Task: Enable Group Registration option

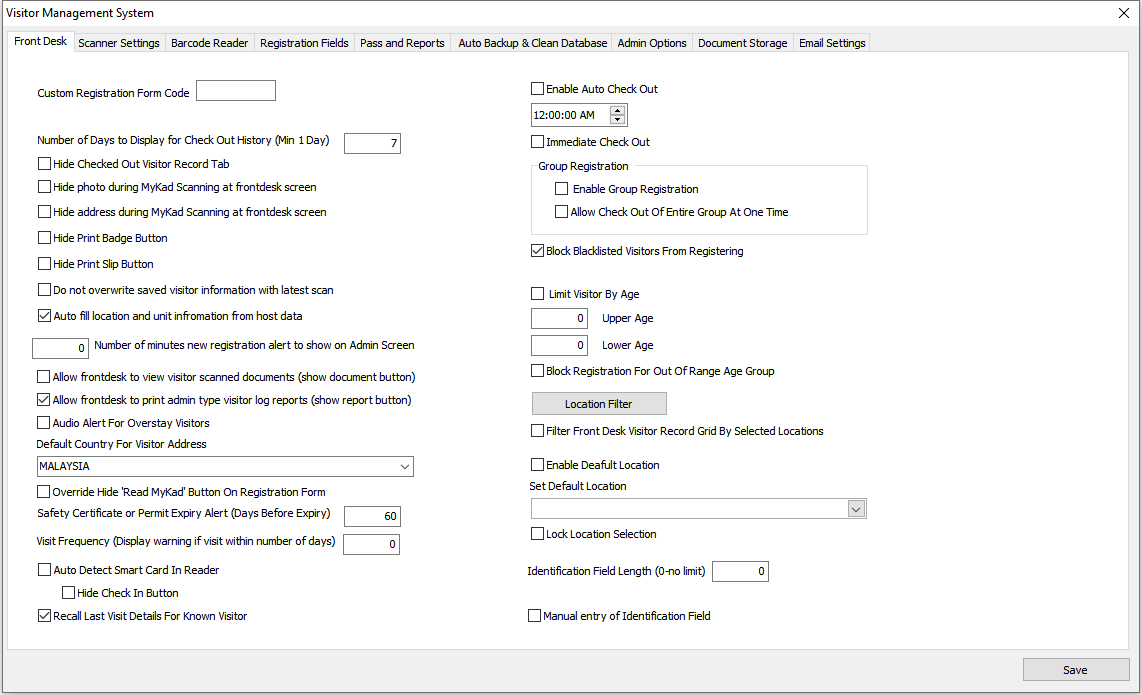Action: 562,189
